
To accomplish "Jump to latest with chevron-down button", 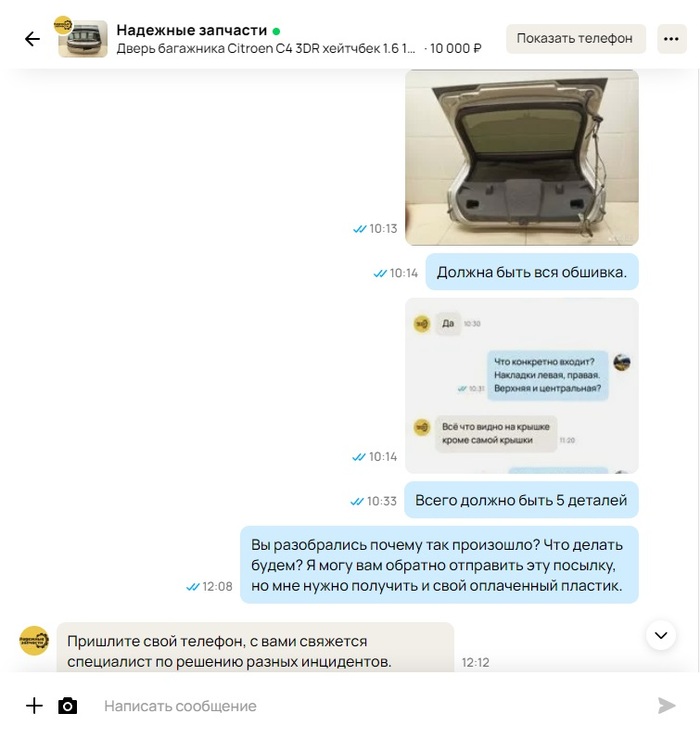I will point(661,635).
